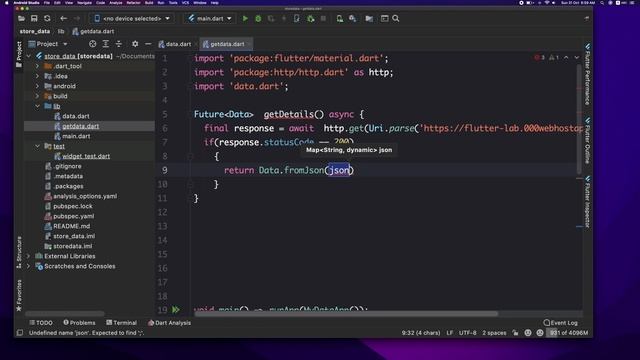
Task: Toggle the Structure tool window side tab
Action: click(x=19, y=252)
